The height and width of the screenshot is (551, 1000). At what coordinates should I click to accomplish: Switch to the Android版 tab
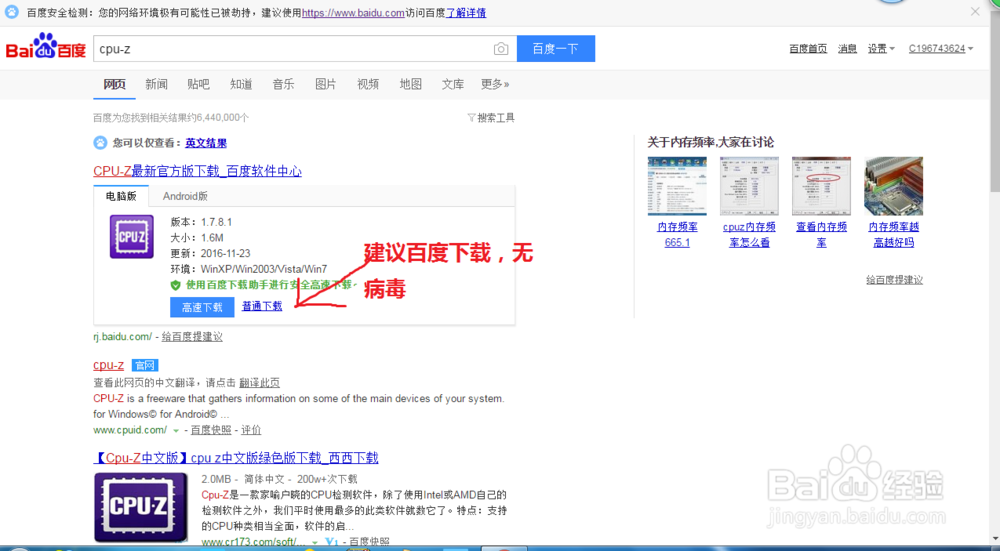[x=185, y=196]
